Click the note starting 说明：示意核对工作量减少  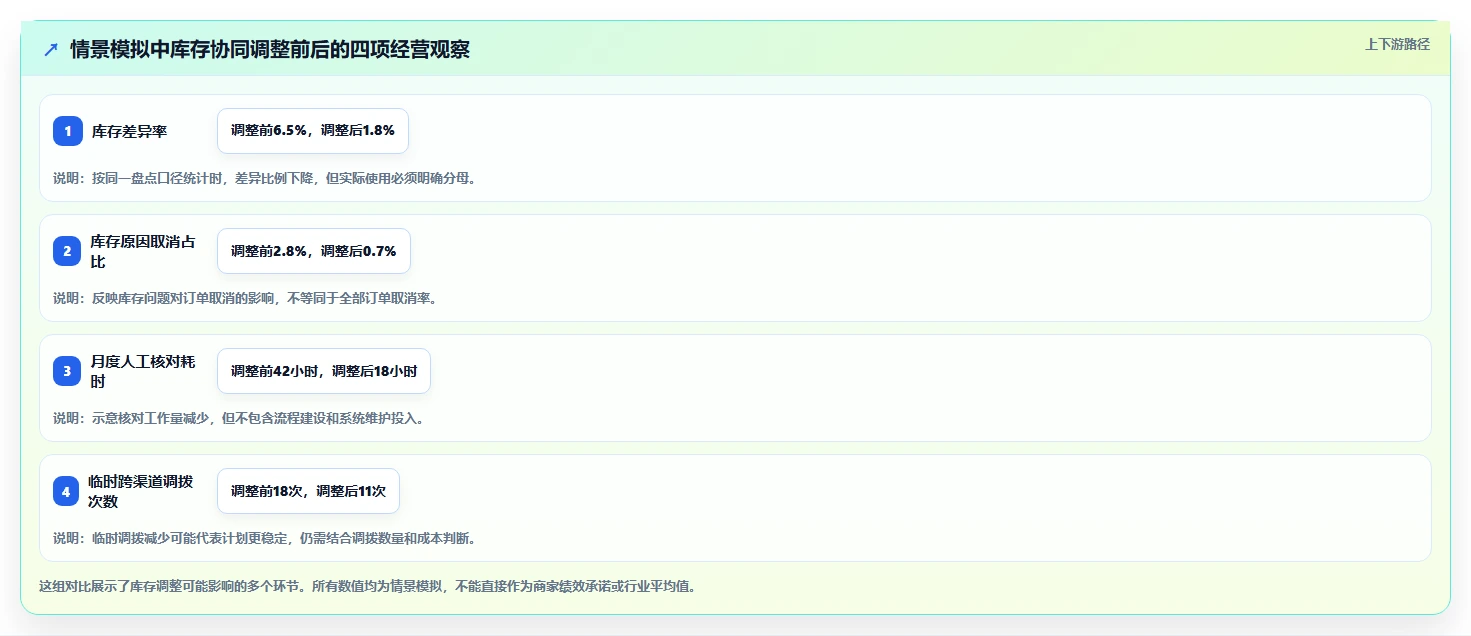[239, 418]
